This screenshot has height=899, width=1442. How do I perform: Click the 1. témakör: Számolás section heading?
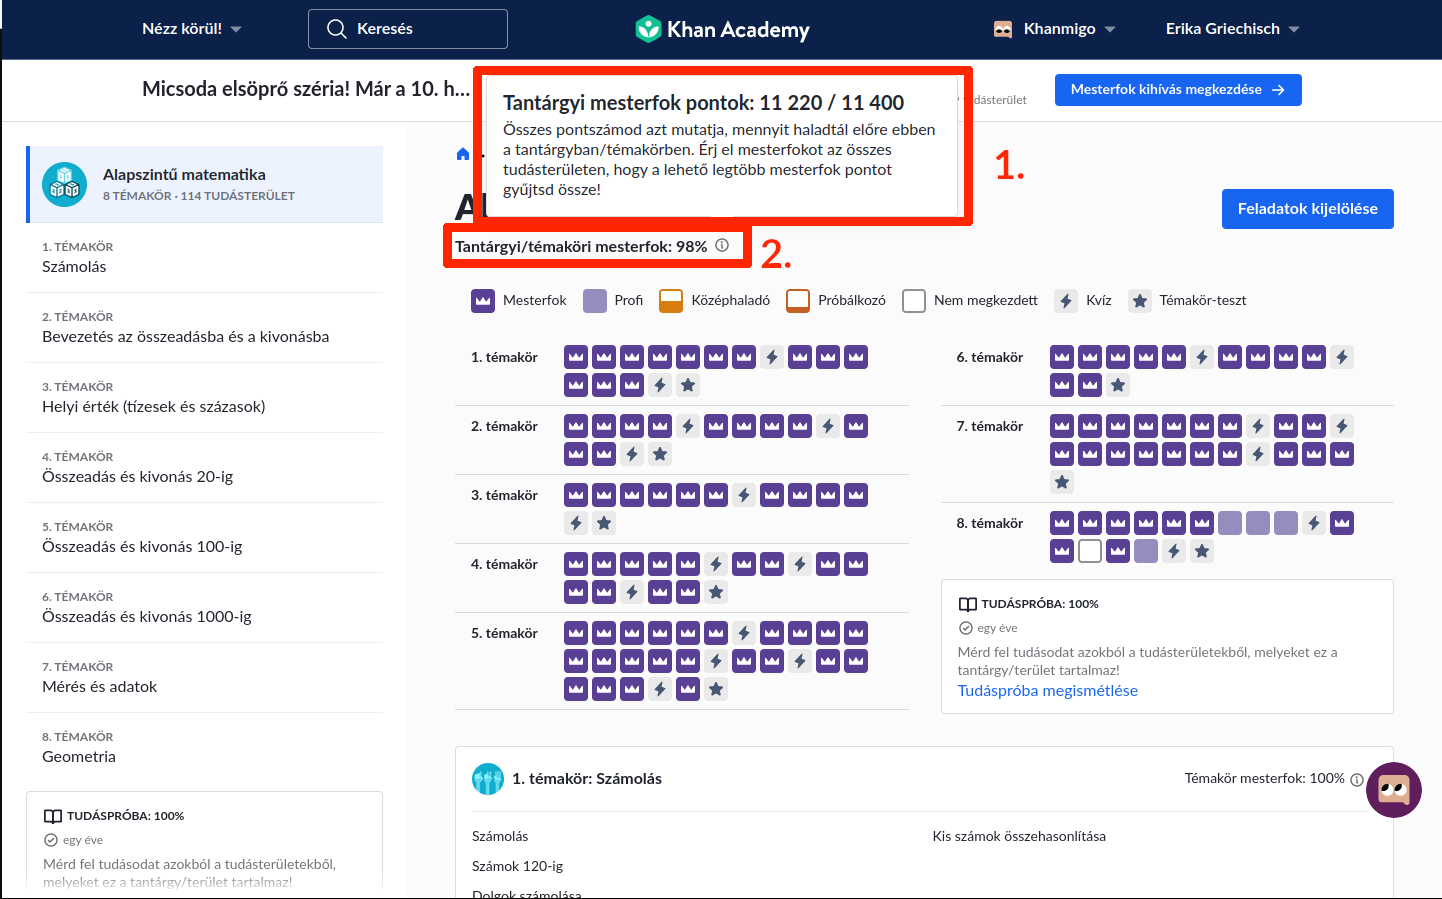pyautogui.click(x=587, y=779)
